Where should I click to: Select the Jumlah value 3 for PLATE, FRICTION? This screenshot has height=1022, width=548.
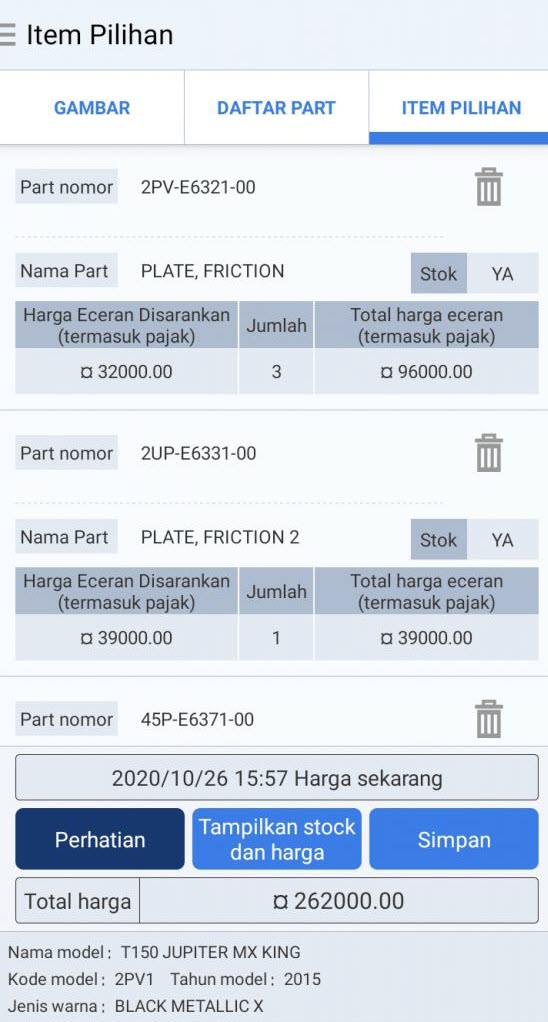point(276,372)
